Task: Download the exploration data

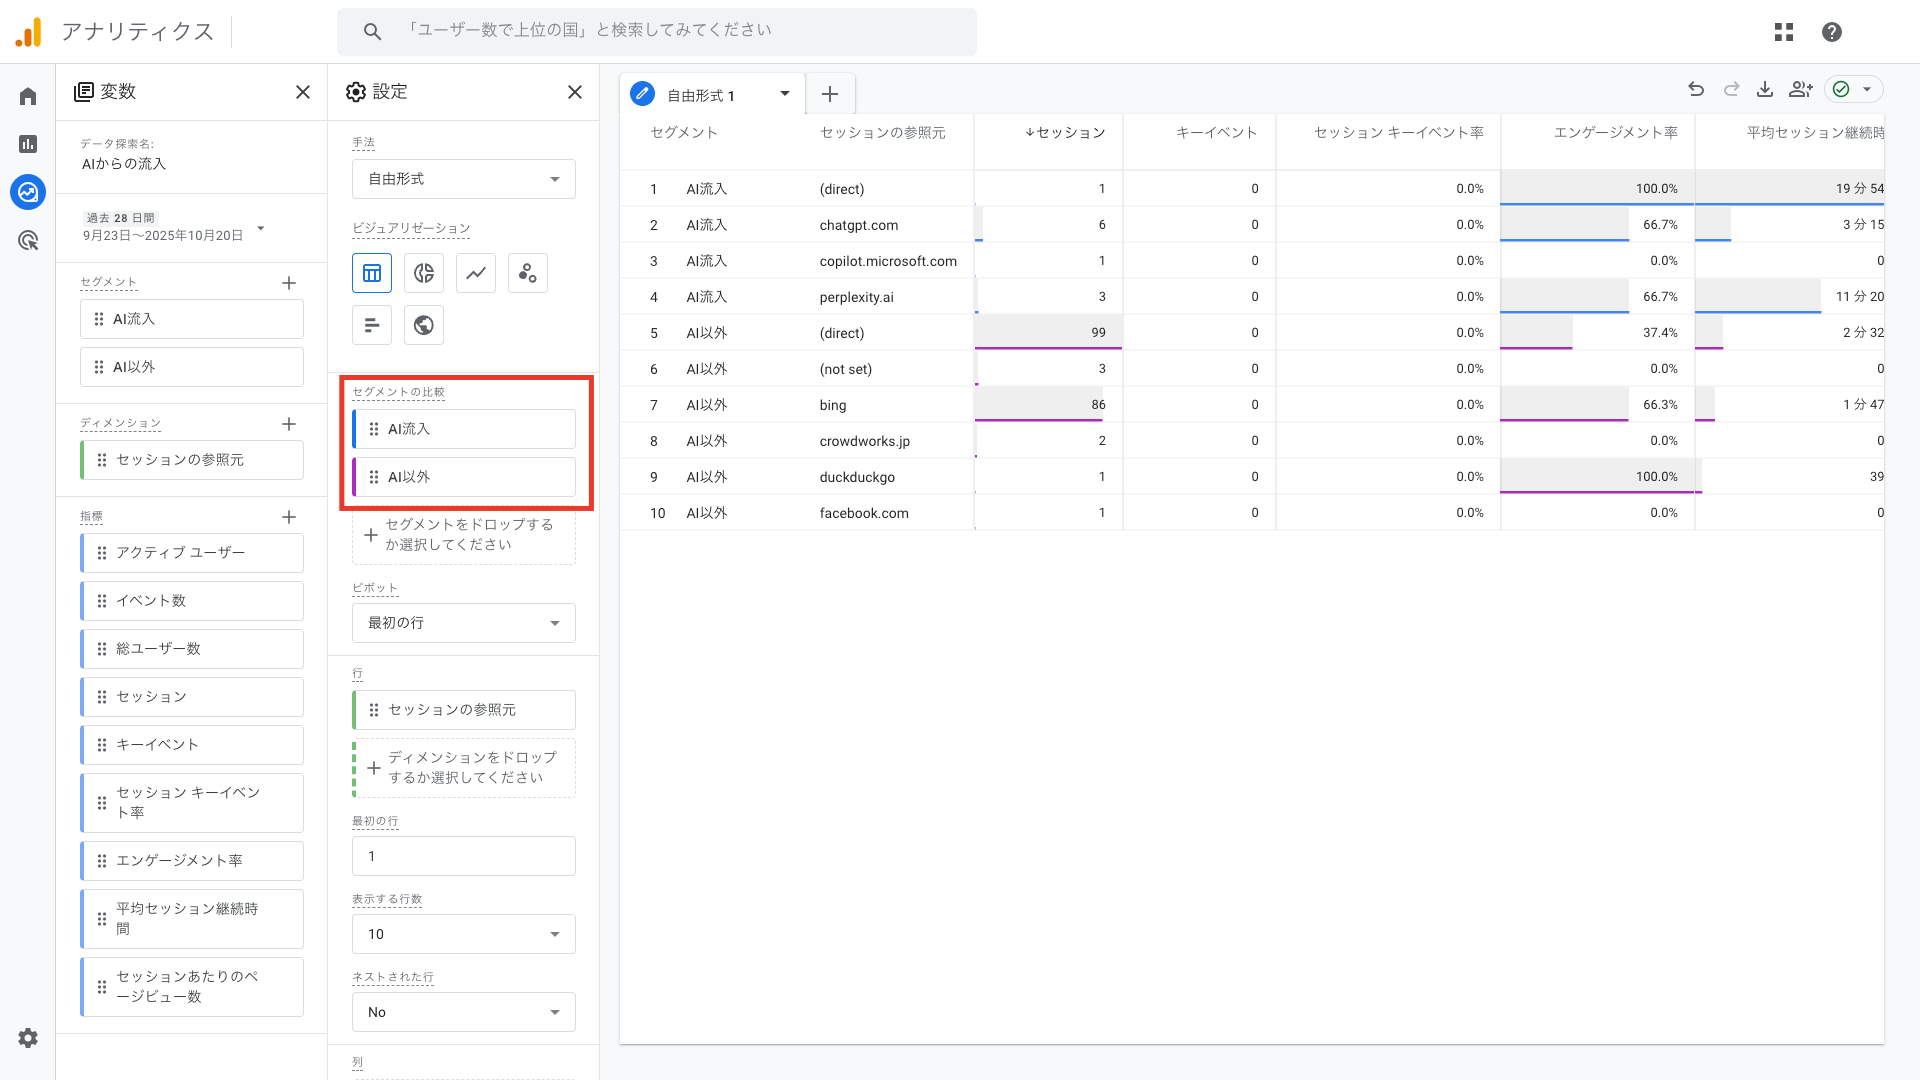Action: click(x=1765, y=90)
